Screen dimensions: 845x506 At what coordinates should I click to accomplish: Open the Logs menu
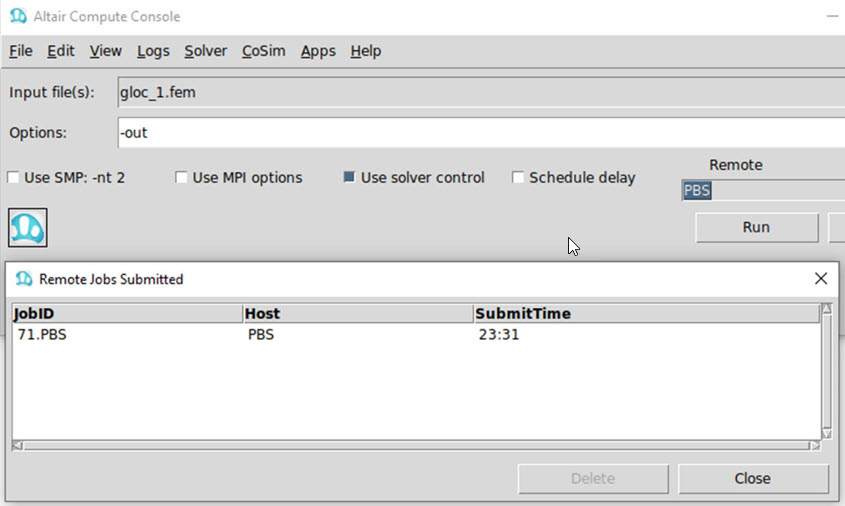click(x=153, y=51)
